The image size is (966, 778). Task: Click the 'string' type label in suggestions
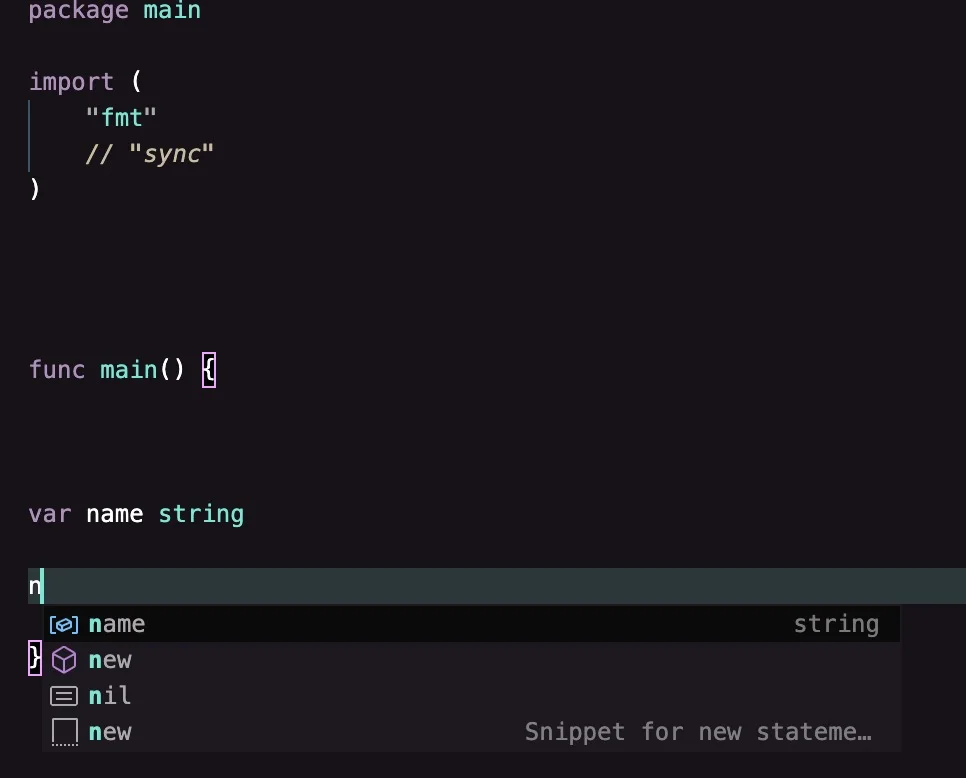836,624
